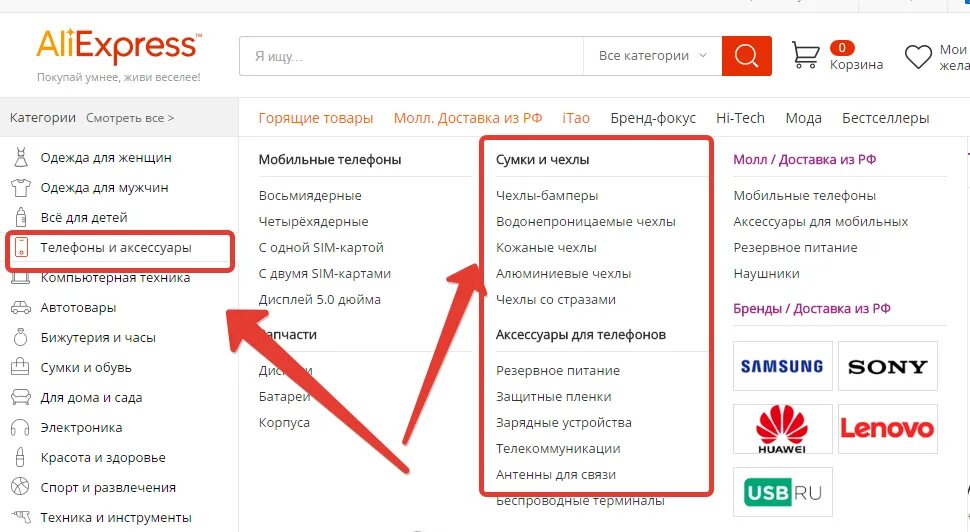The image size is (970, 532).
Task: Click the Телекоммуникации link
Action: 557,448
